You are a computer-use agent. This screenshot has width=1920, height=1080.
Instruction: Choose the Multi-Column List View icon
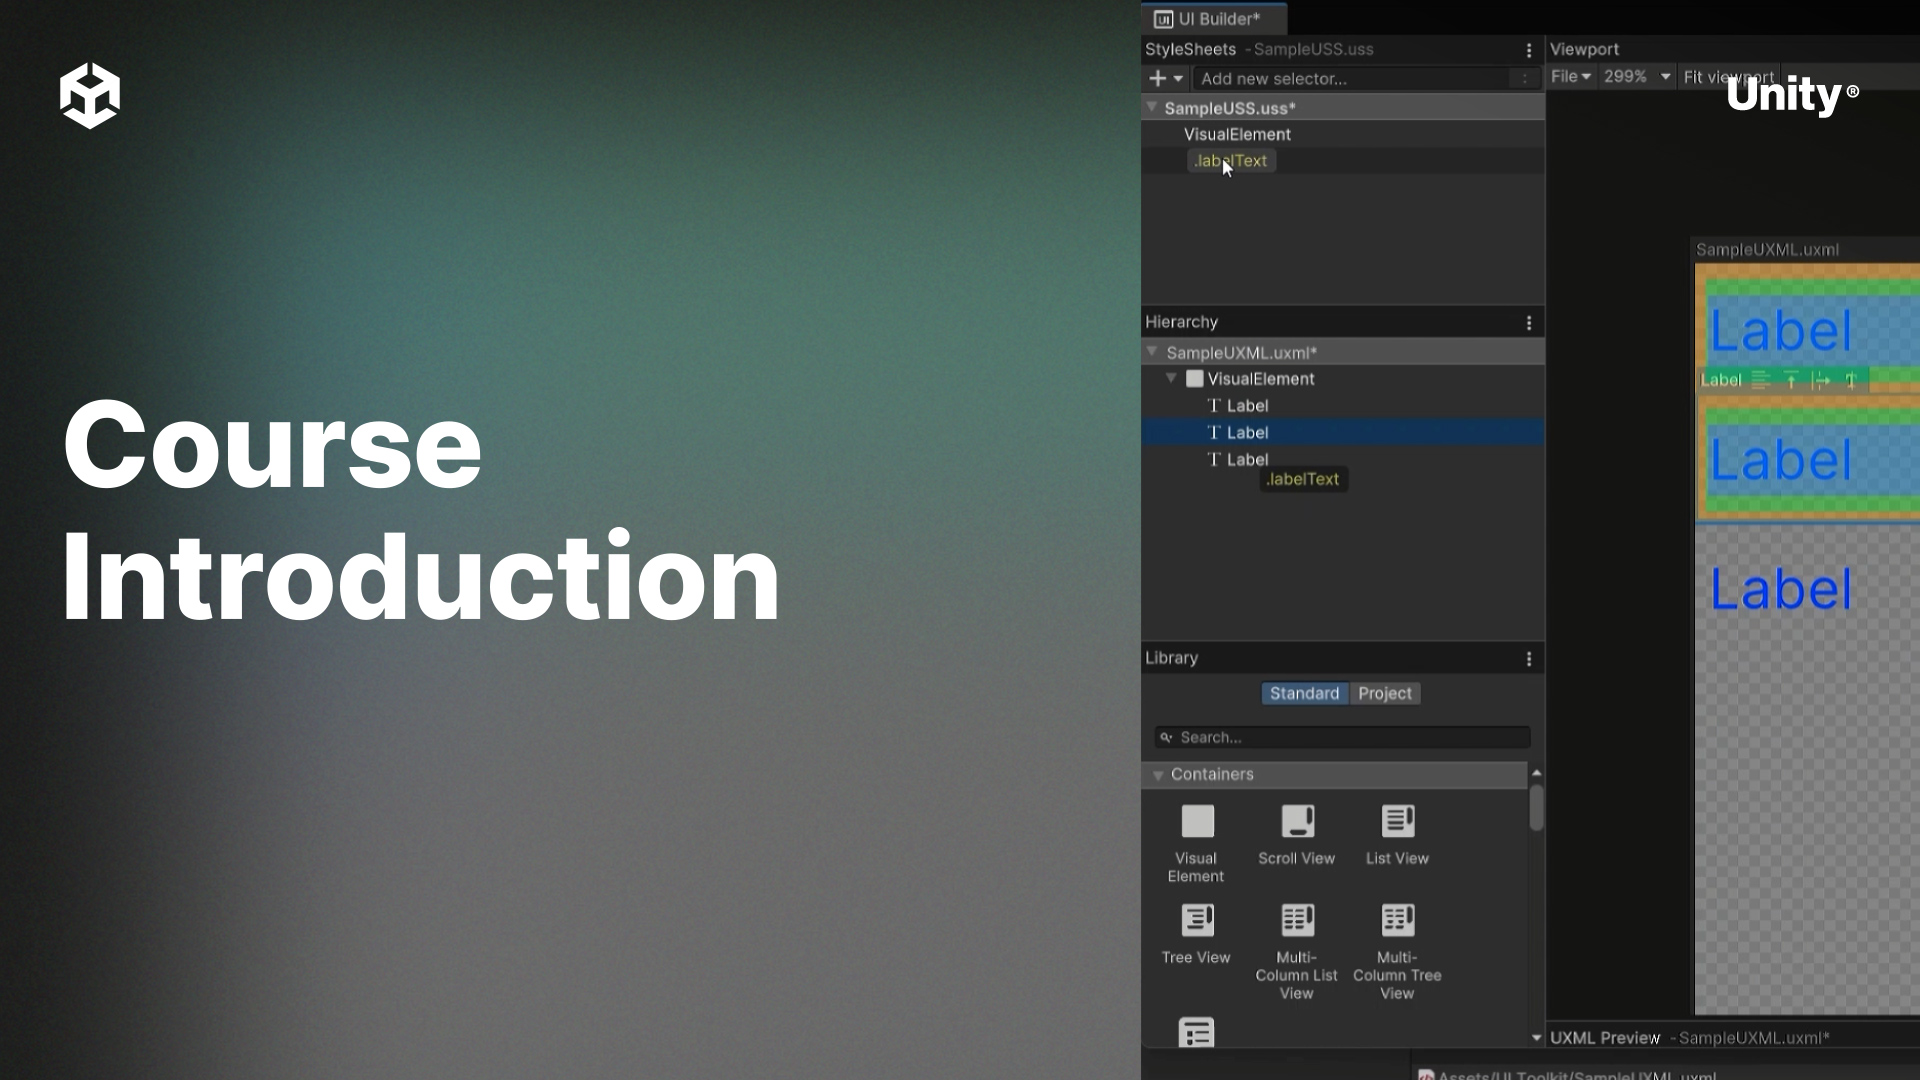pyautogui.click(x=1297, y=920)
